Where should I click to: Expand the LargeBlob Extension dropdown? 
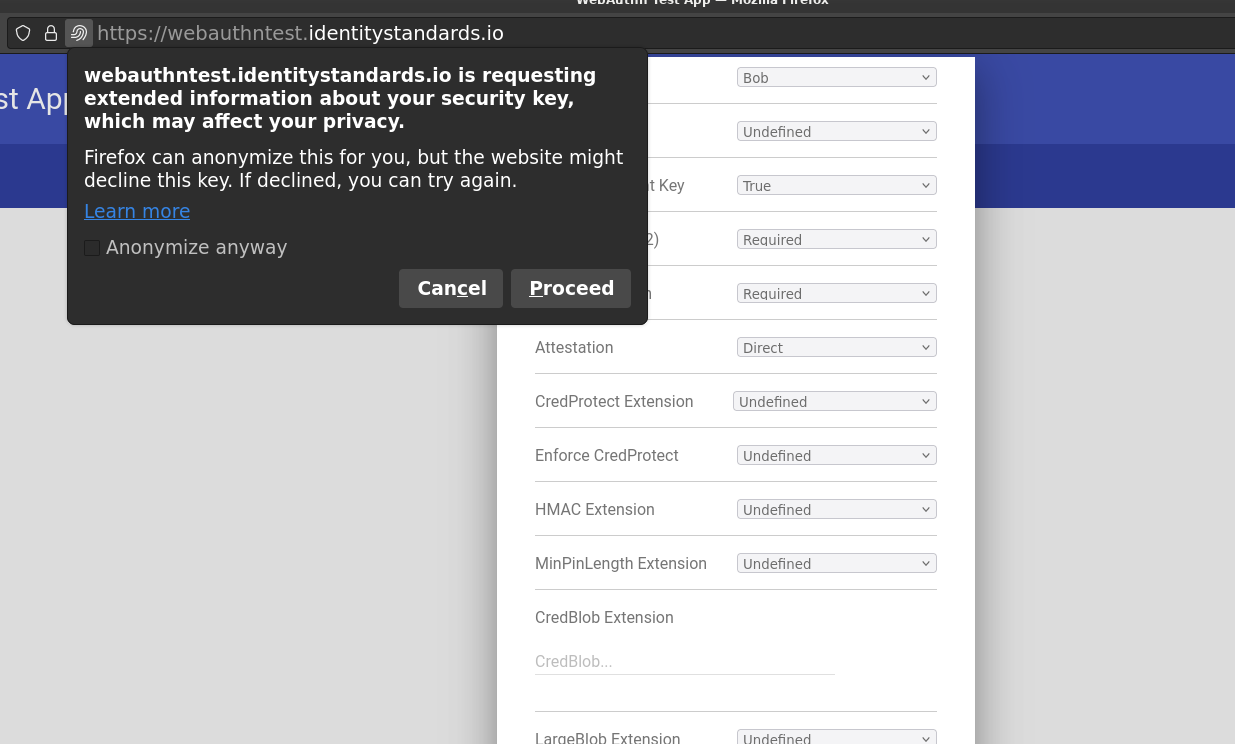point(837,738)
